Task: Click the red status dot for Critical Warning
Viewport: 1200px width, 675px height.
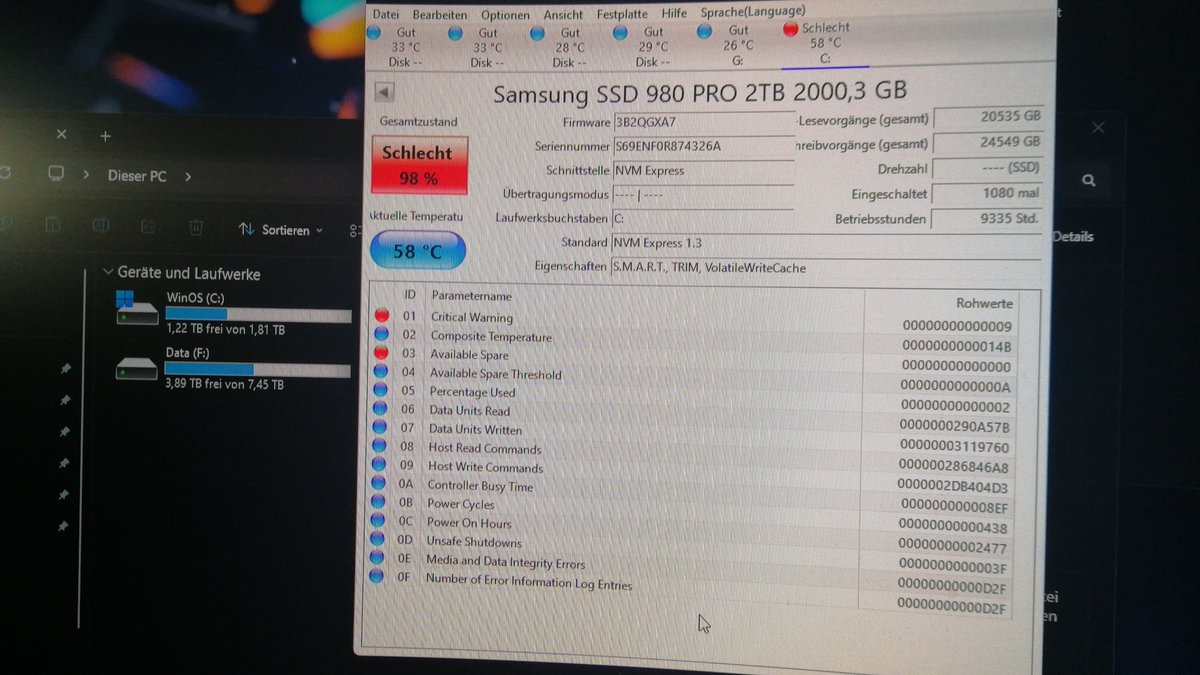Action: pyautogui.click(x=381, y=316)
